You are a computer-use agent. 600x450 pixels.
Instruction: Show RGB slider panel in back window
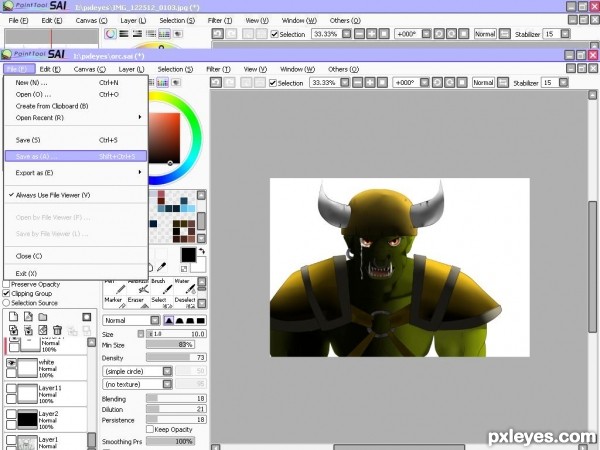[124, 34]
